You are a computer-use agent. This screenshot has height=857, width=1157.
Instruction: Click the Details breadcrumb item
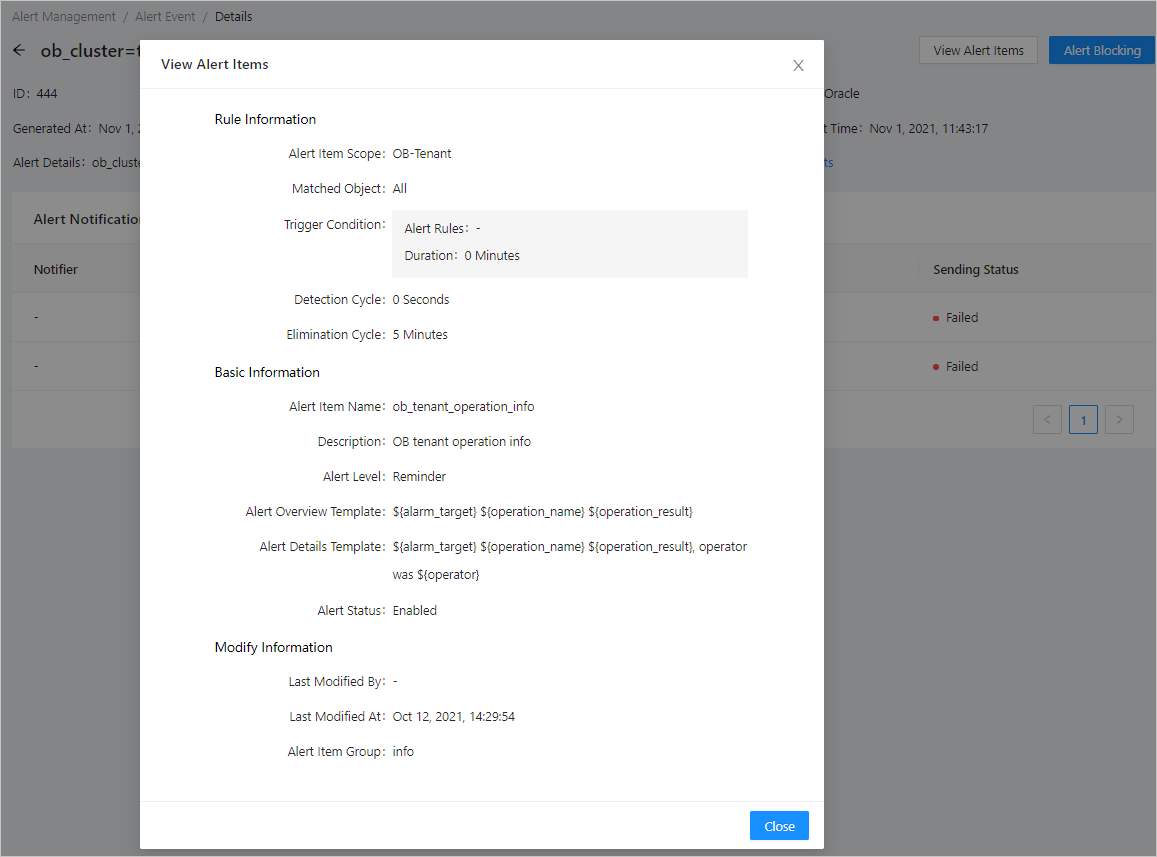[233, 16]
